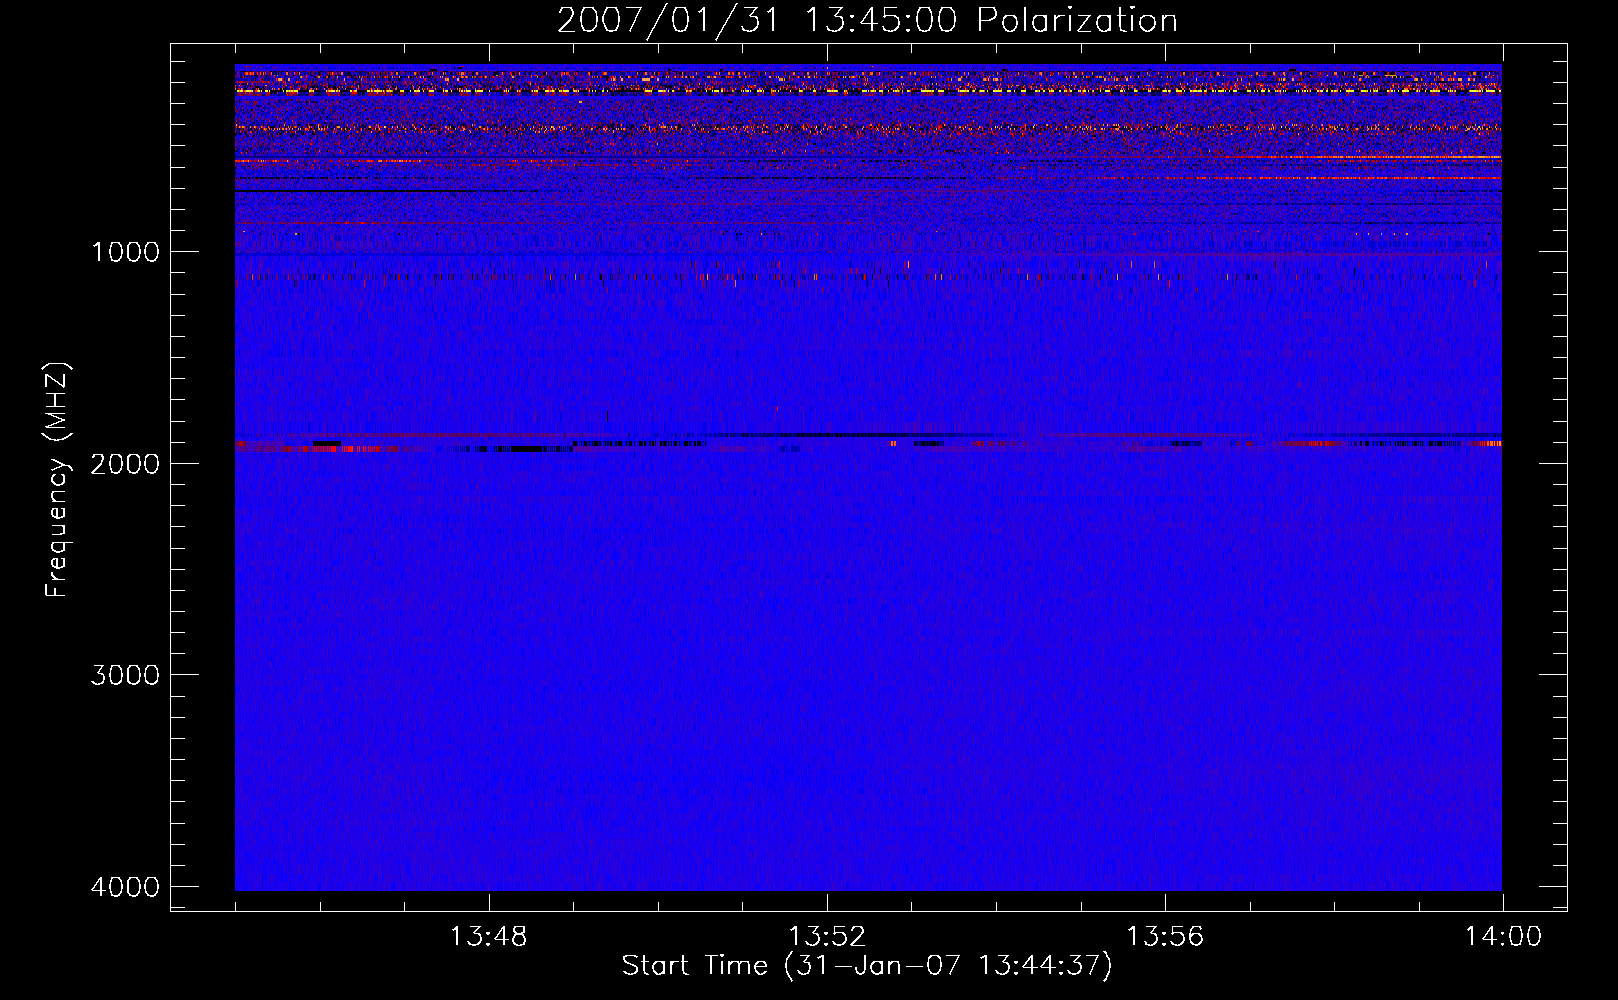Click the 2000 frequency tick label
This screenshot has width=1618, height=1000.
[125, 464]
